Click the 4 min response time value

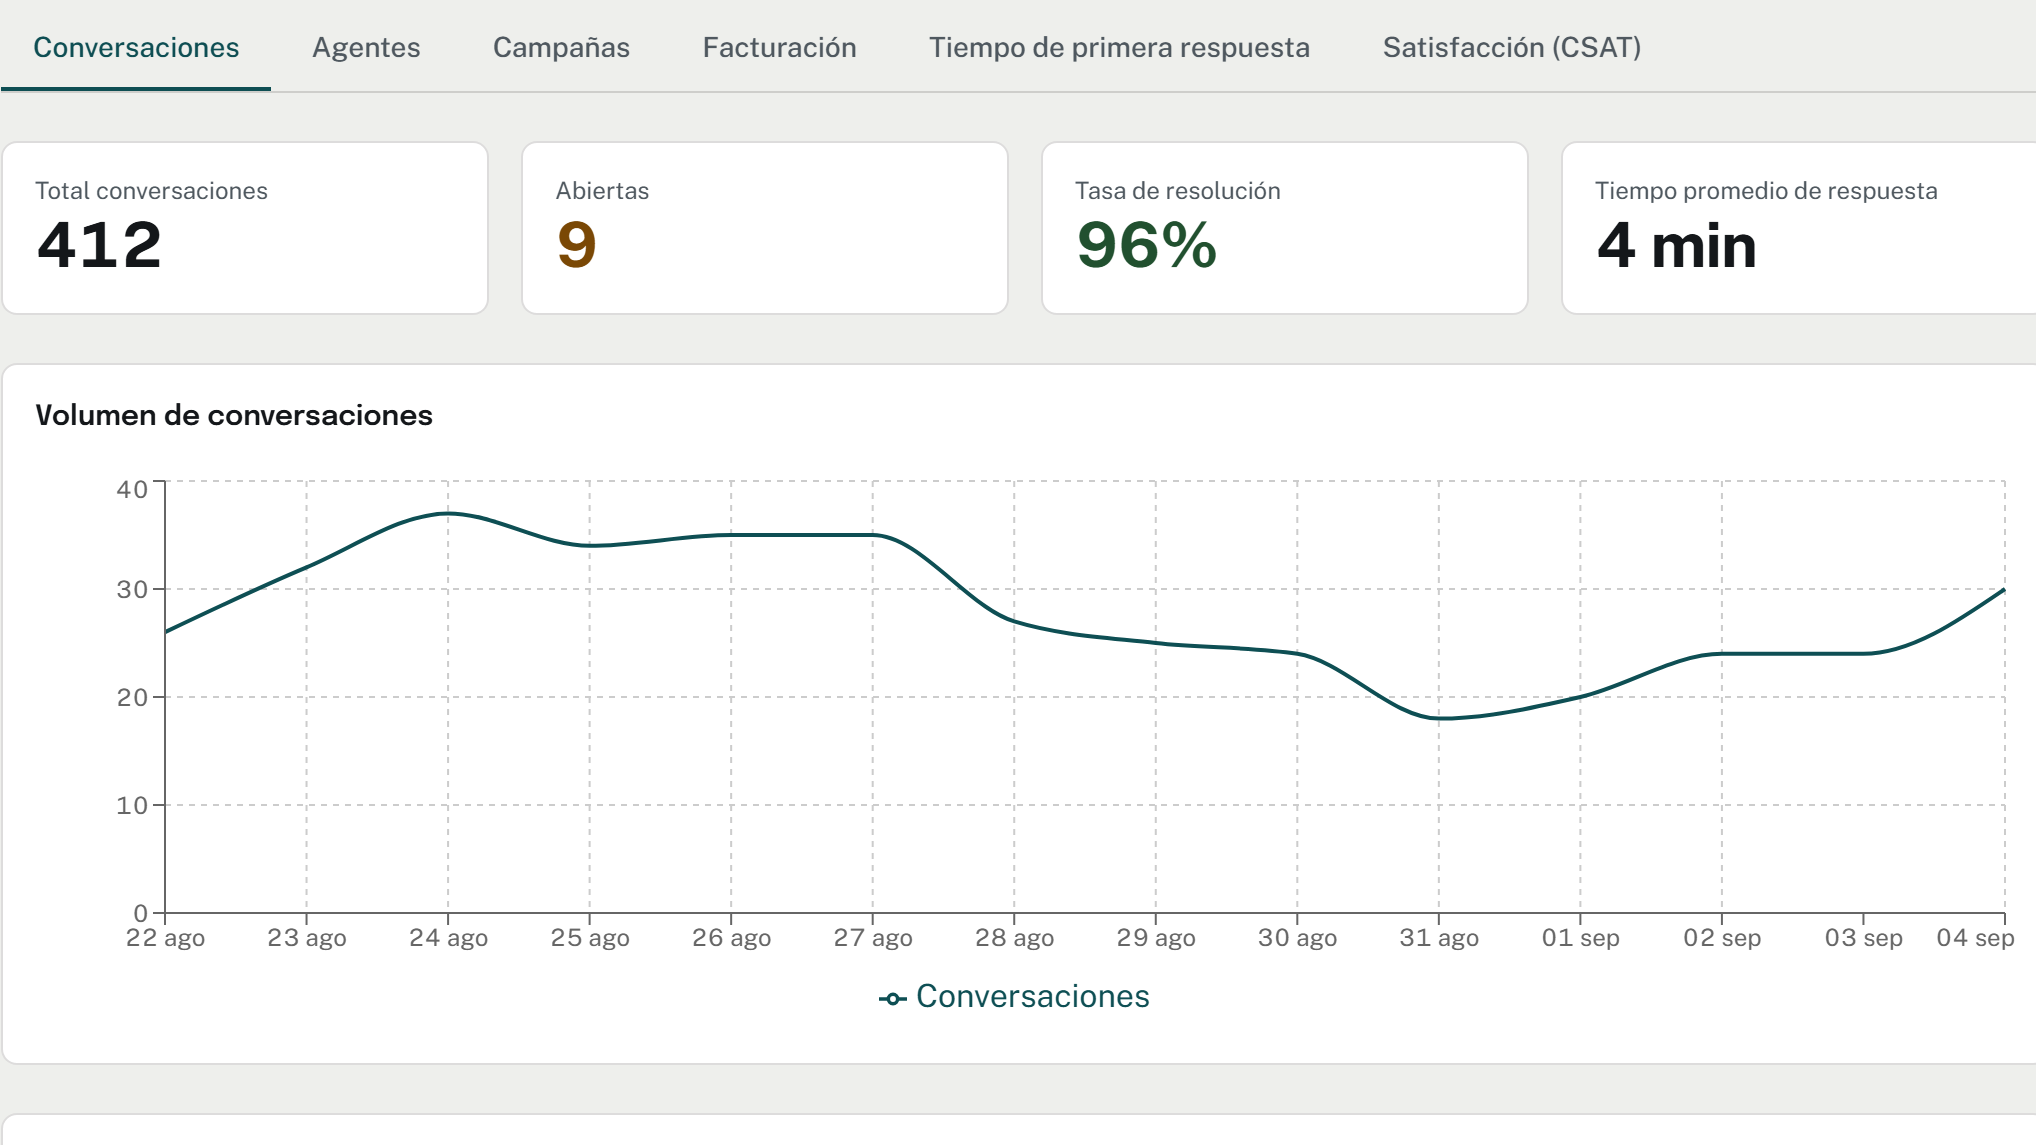(1677, 245)
